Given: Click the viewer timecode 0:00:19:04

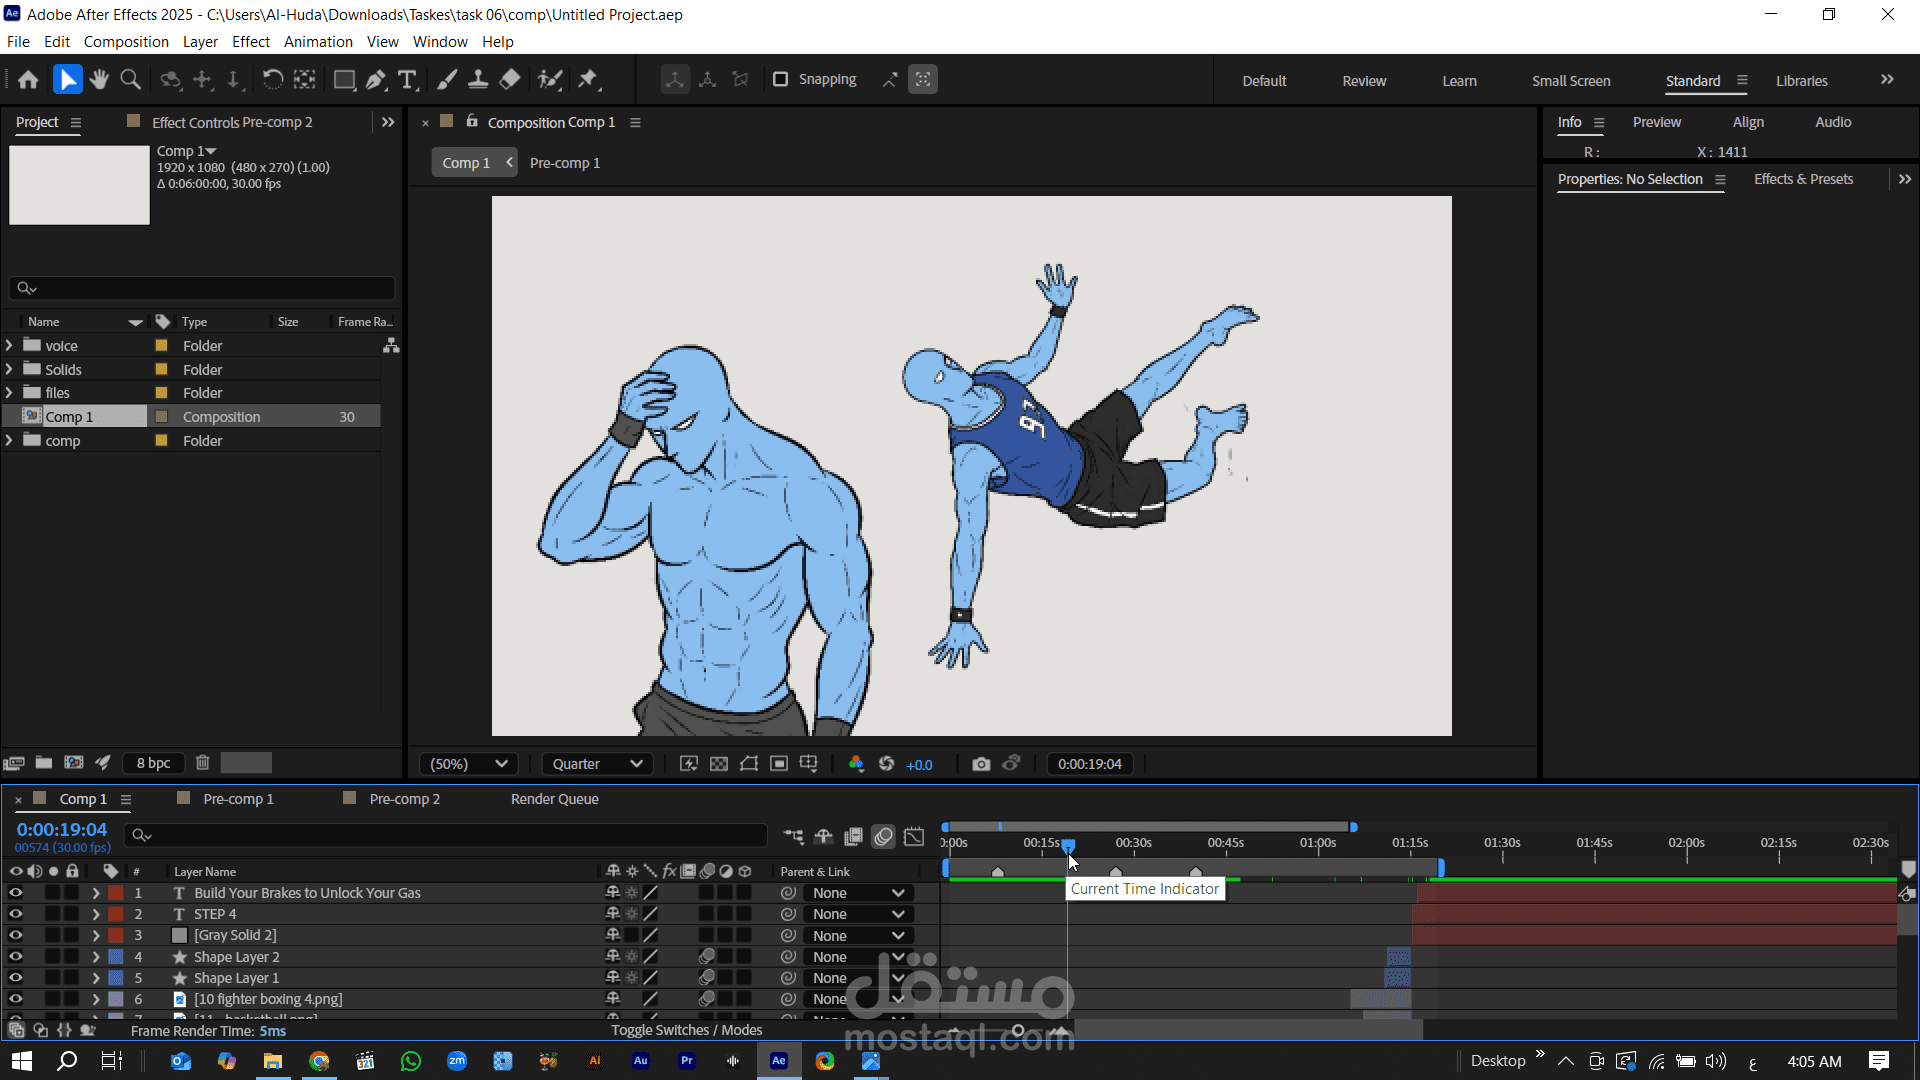Looking at the screenshot, I should tap(1090, 764).
